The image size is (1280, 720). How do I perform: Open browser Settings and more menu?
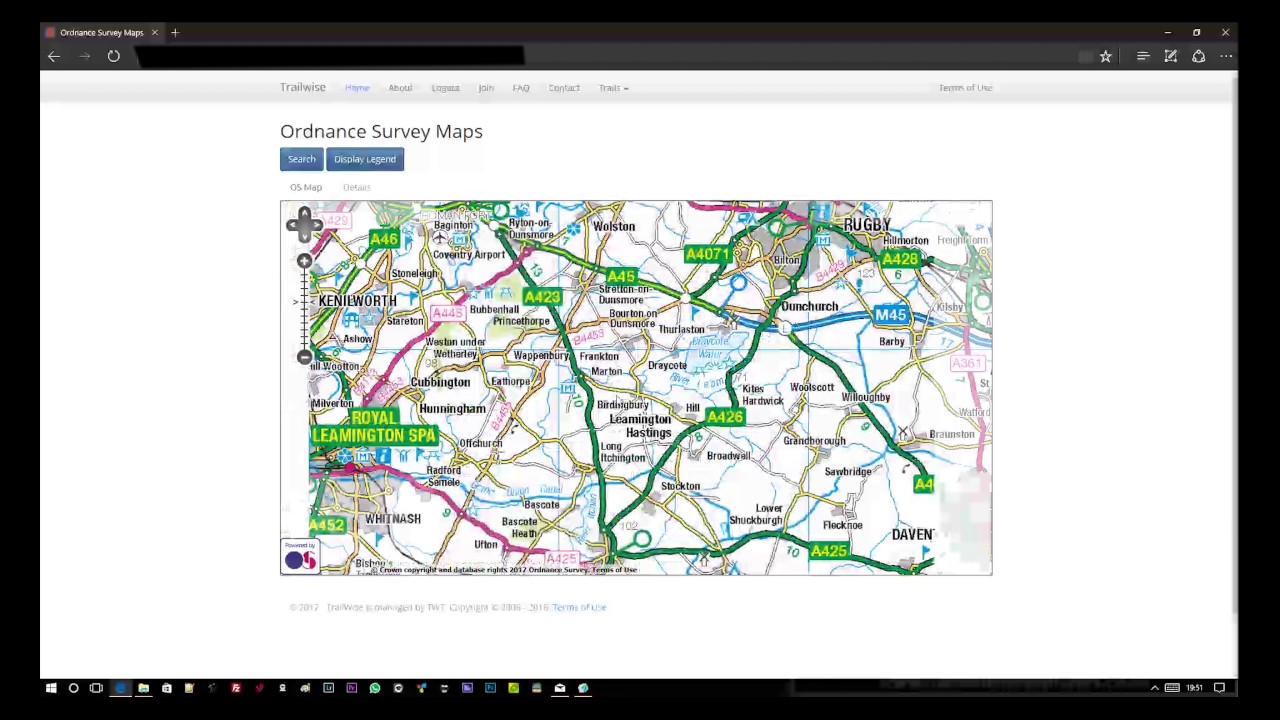coord(1226,57)
